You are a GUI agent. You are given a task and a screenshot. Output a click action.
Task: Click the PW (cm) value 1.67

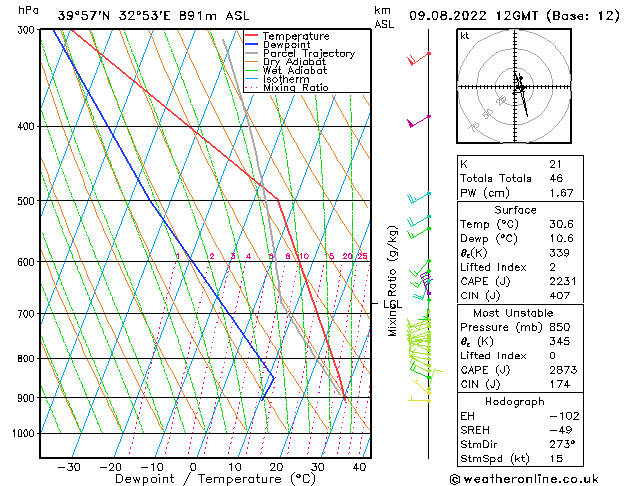(562, 193)
